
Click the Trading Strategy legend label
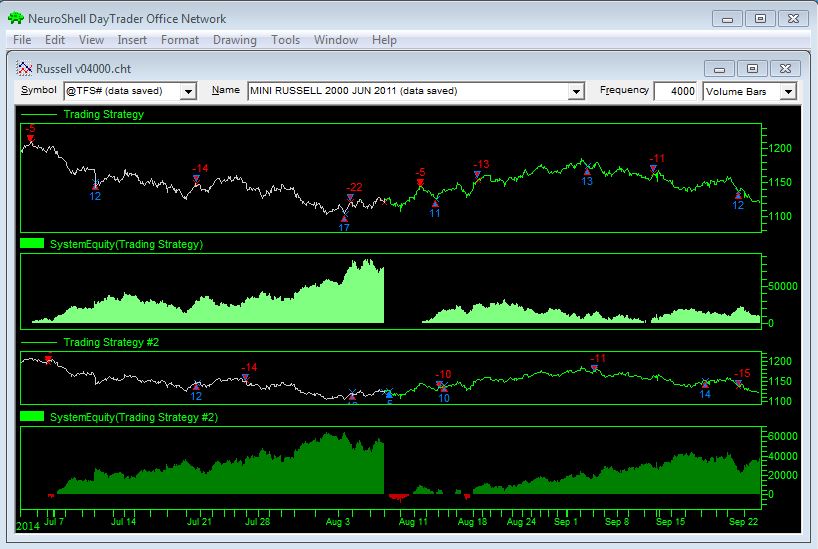[x=103, y=114]
